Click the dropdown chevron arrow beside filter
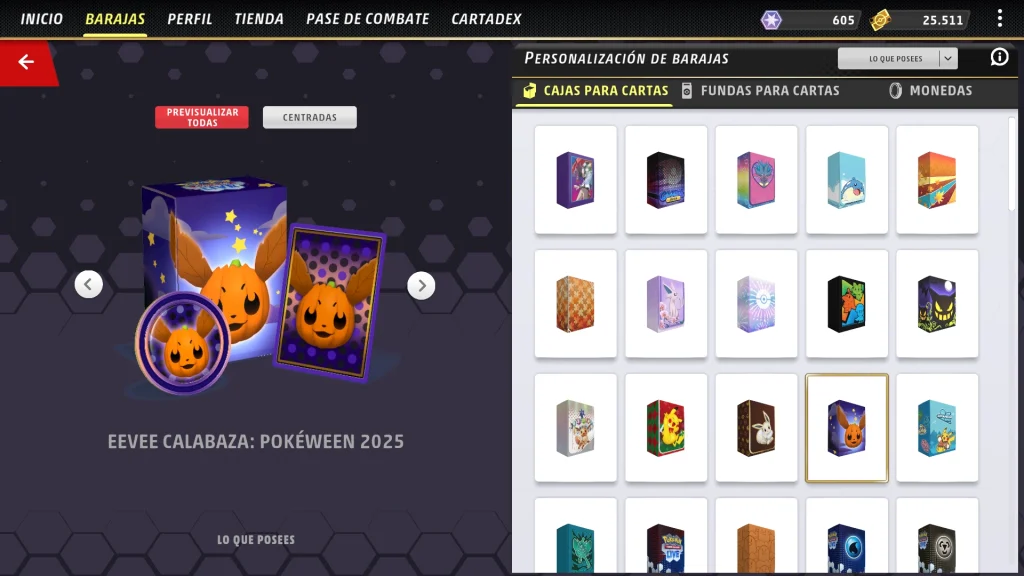 coord(948,59)
